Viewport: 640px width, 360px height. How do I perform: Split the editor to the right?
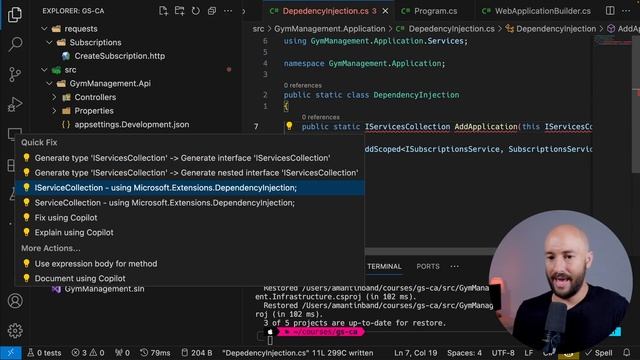pos(610,11)
